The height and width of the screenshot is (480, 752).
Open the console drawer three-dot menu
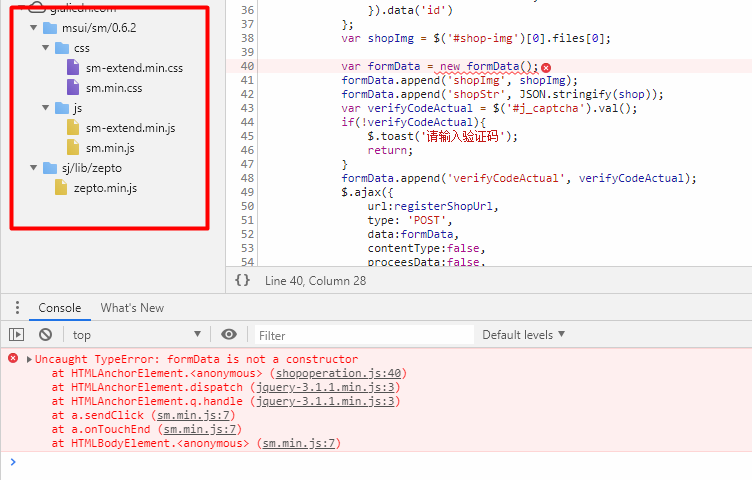coord(17,307)
